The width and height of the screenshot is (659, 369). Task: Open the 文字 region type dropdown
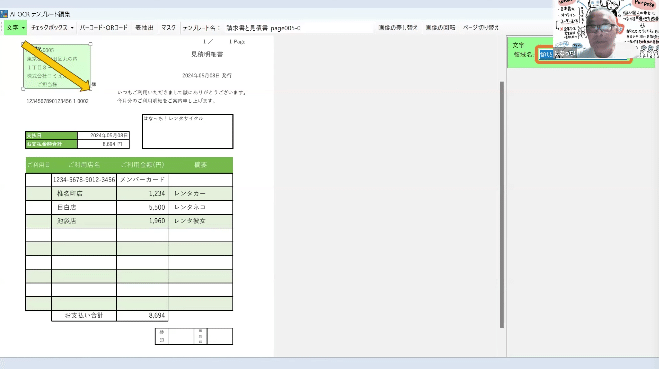(16, 28)
